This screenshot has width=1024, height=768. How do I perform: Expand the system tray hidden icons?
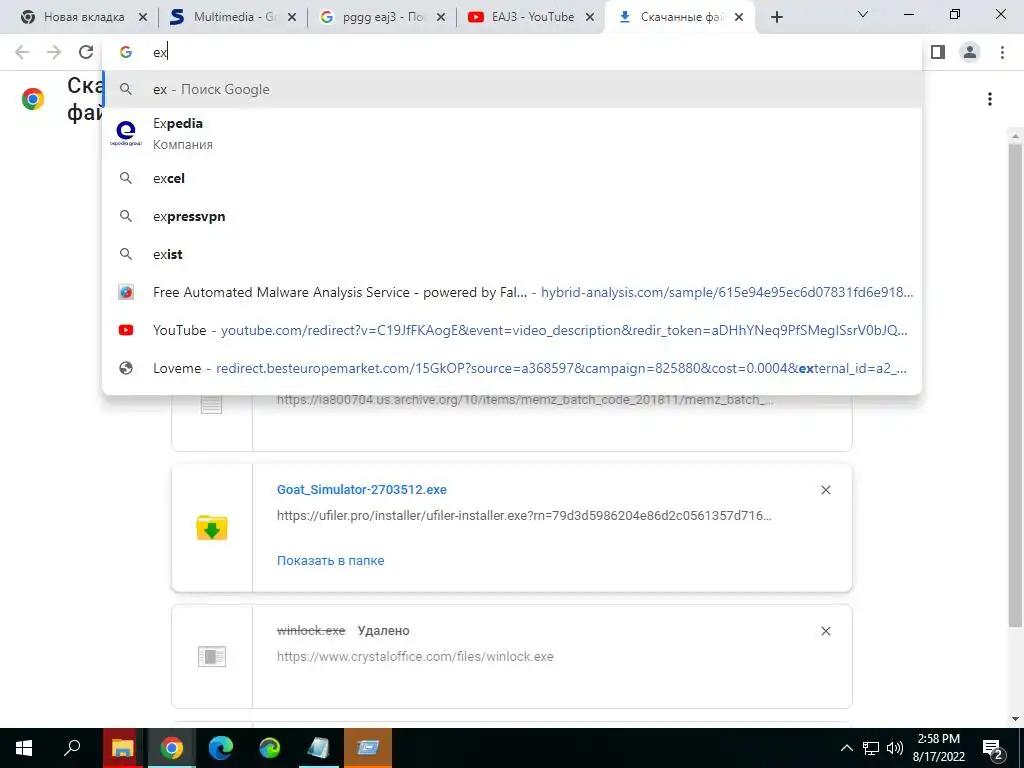pos(846,748)
